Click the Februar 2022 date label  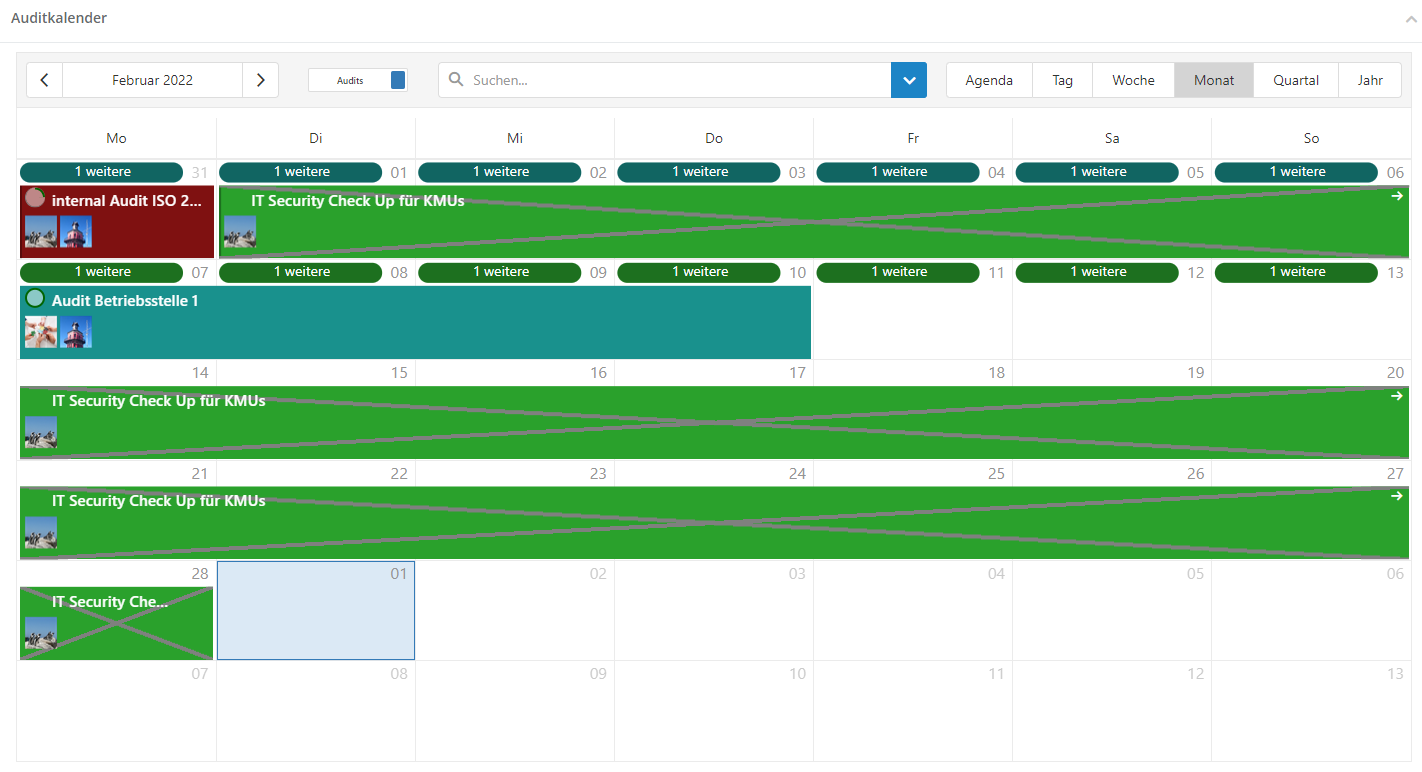tap(152, 80)
